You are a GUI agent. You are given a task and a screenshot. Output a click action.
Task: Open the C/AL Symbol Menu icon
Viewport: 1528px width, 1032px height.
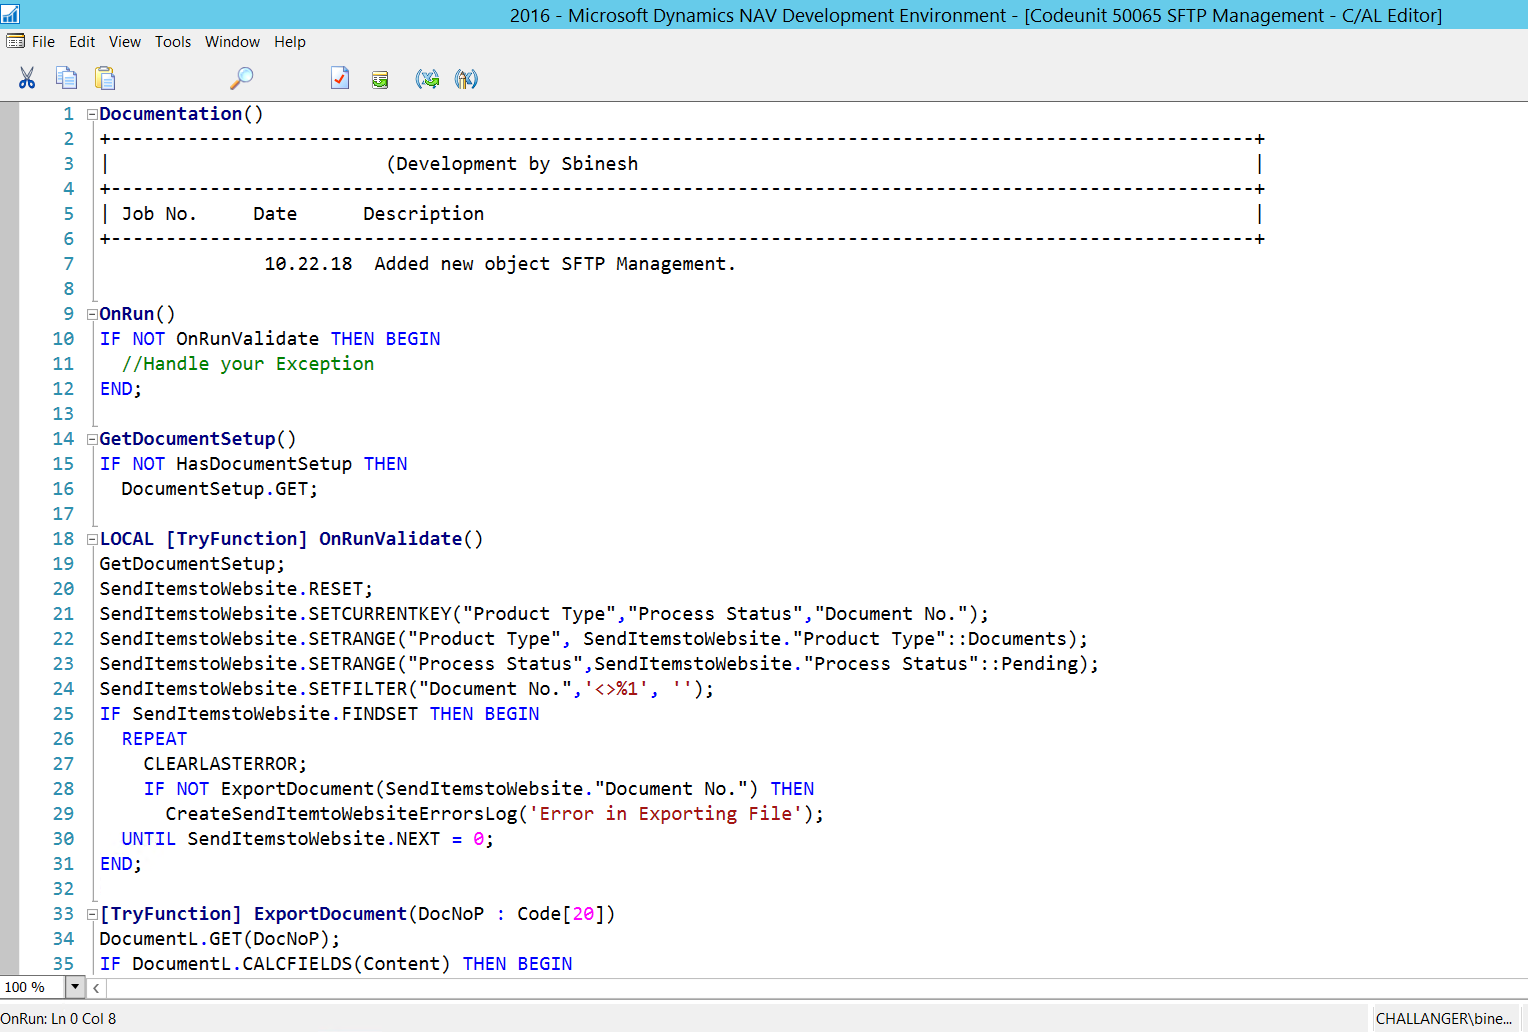pos(380,78)
